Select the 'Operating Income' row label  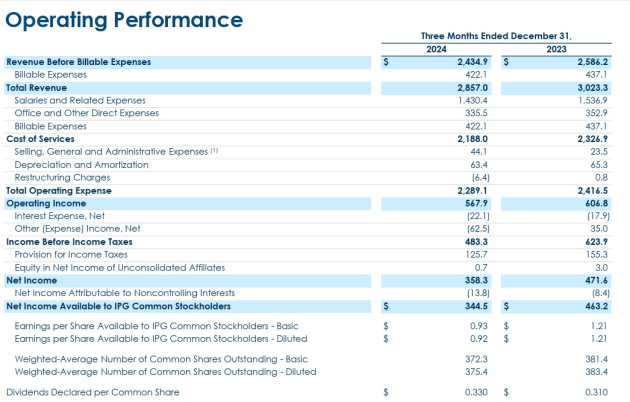(x=46, y=203)
